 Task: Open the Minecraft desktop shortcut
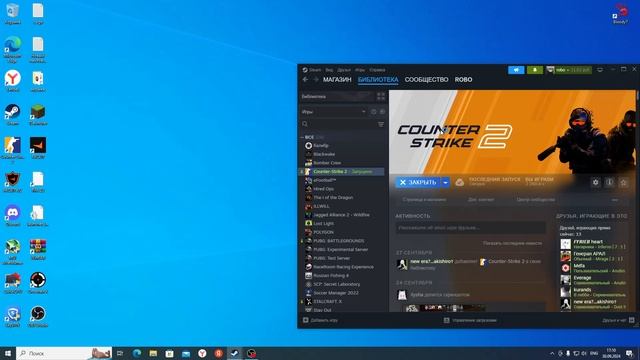(x=38, y=114)
